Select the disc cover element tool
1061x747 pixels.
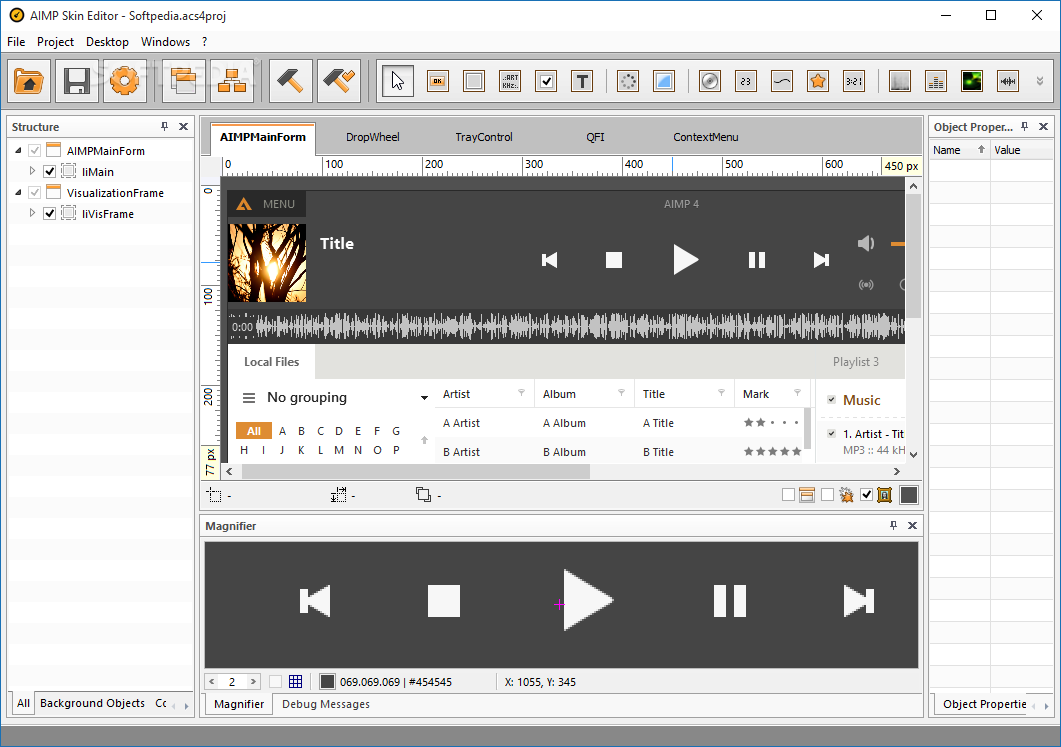[710, 82]
